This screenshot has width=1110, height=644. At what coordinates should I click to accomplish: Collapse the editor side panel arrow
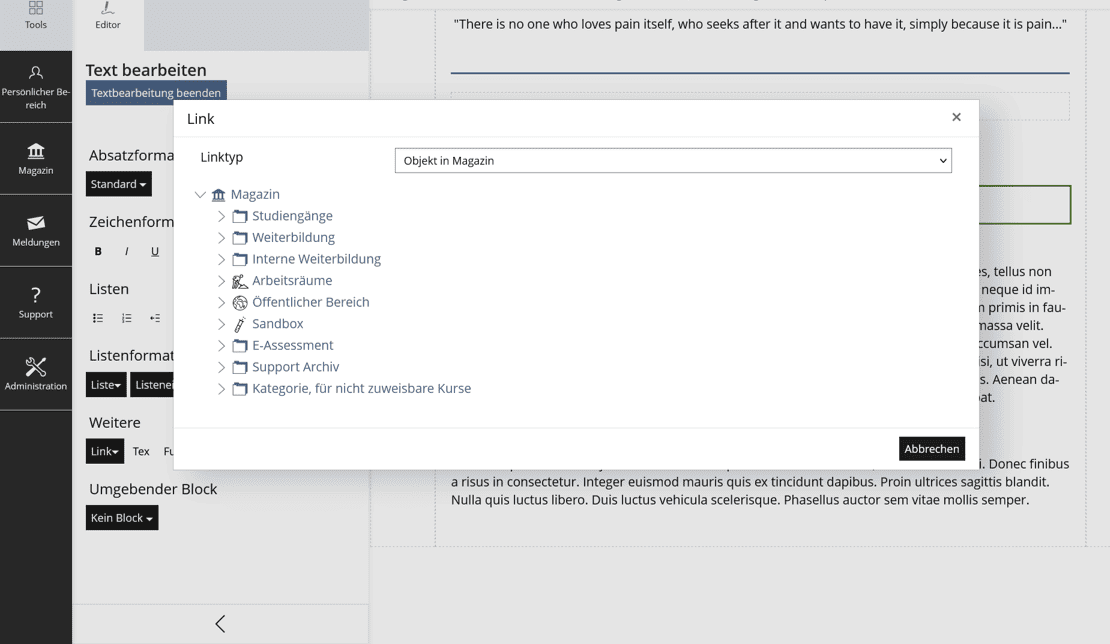pyautogui.click(x=220, y=624)
